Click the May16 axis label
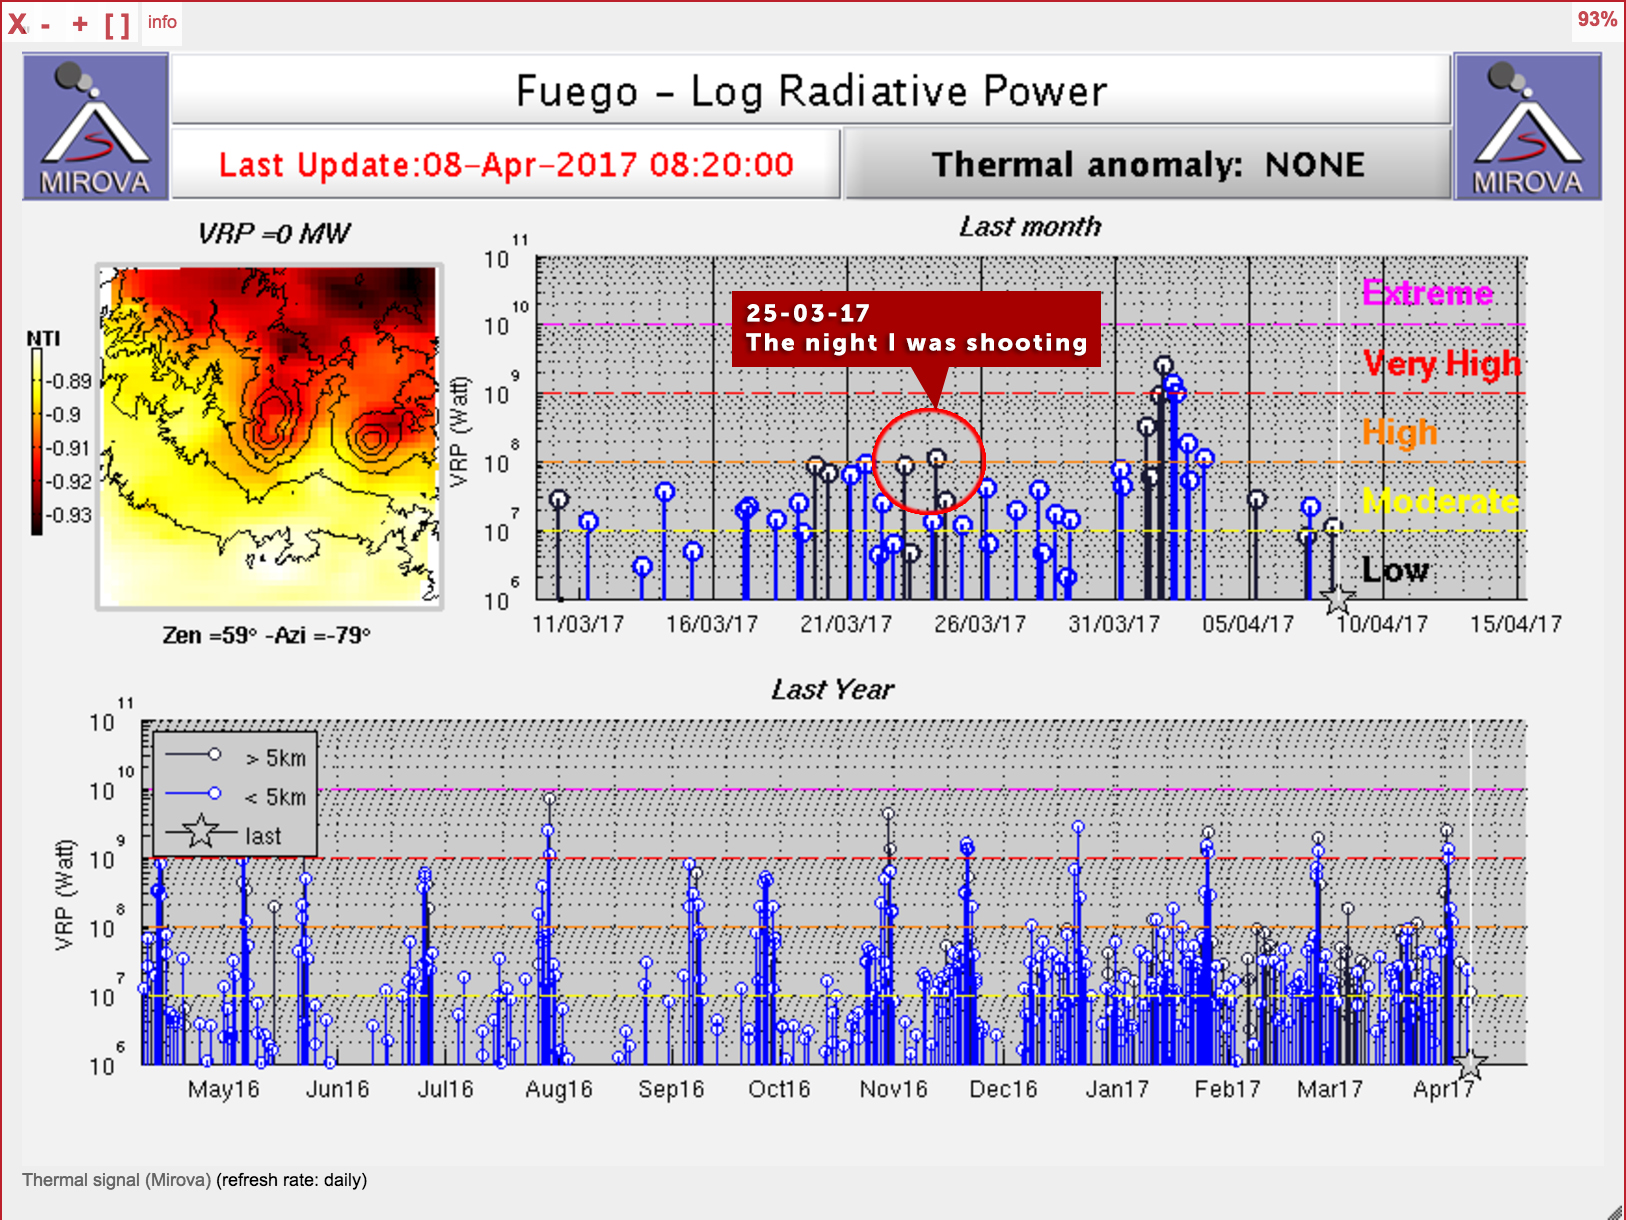The width and height of the screenshot is (1626, 1220). [x=223, y=1090]
